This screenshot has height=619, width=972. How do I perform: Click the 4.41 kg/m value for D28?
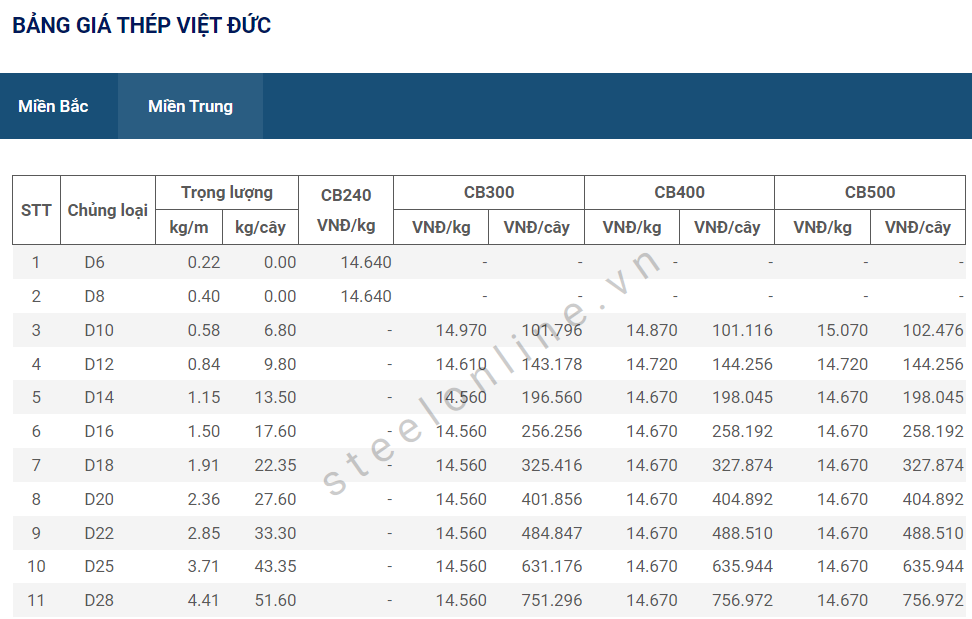(204, 600)
